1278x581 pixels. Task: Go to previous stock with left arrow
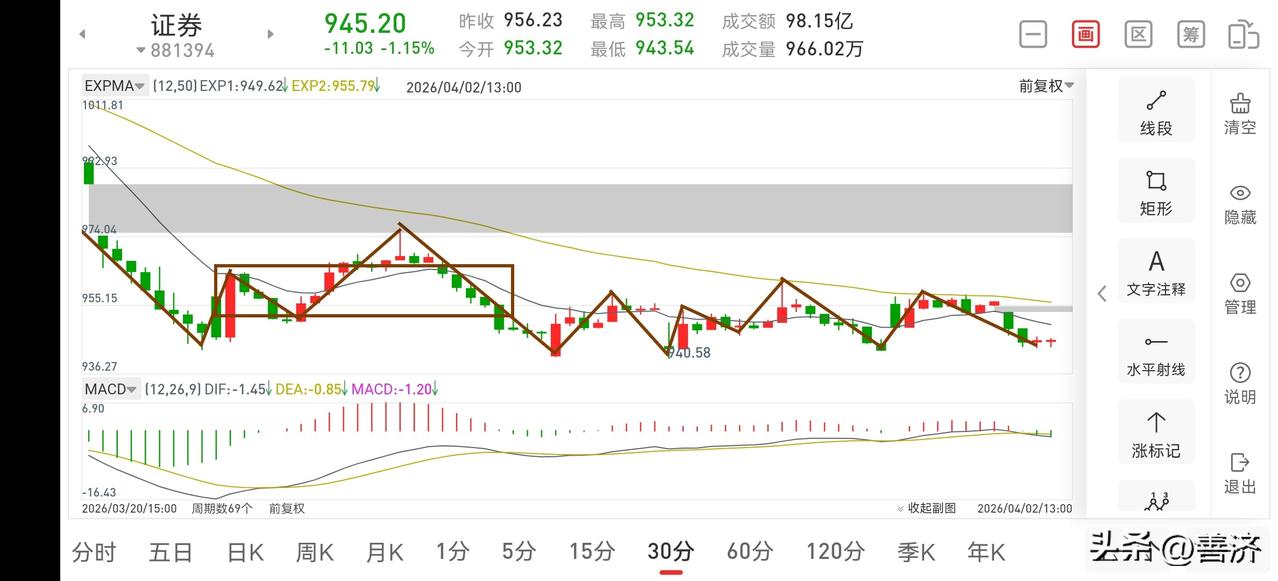tap(82, 34)
